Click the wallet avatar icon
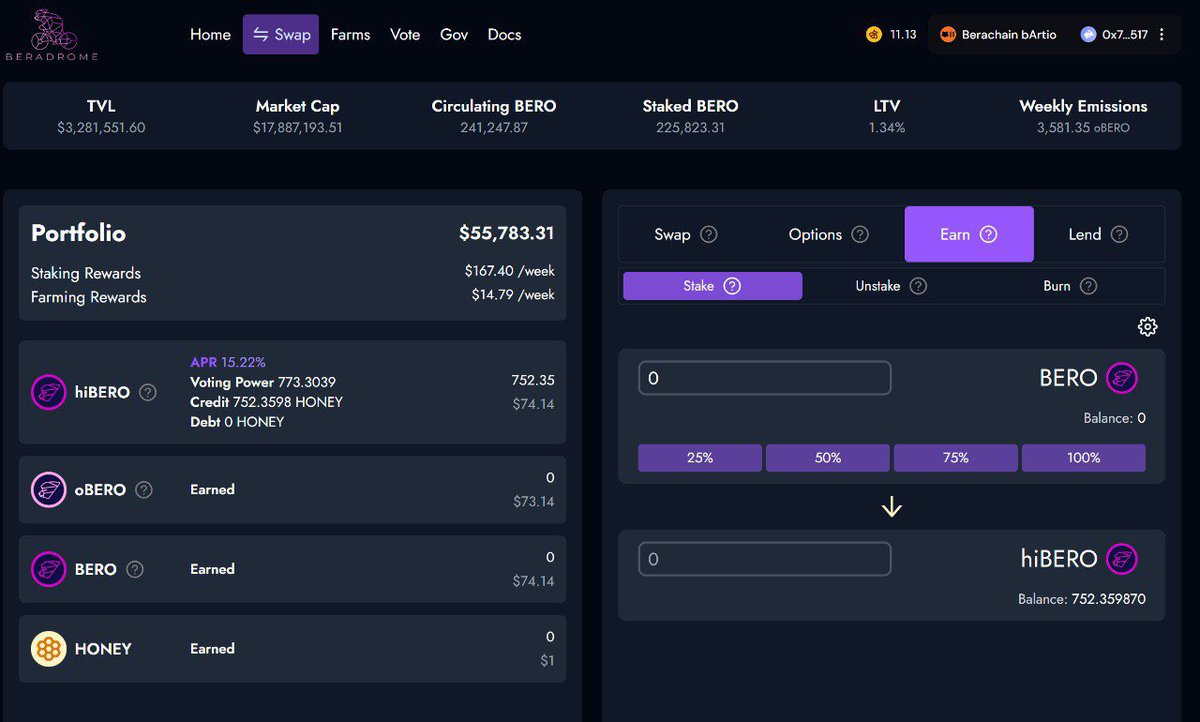 point(1088,34)
